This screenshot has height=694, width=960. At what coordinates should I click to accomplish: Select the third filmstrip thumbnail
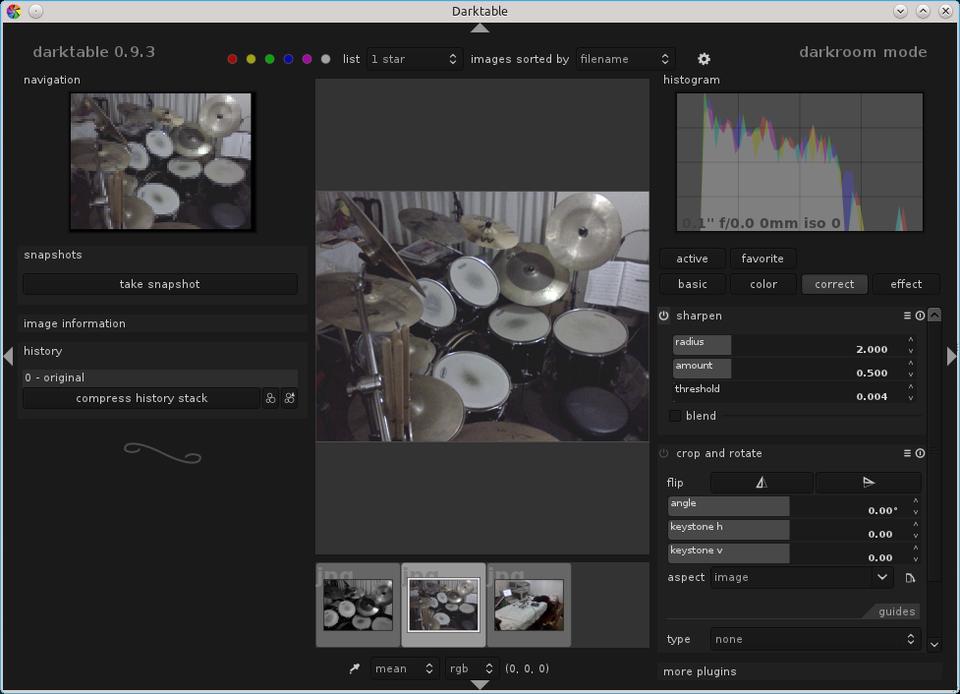pos(529,605)
